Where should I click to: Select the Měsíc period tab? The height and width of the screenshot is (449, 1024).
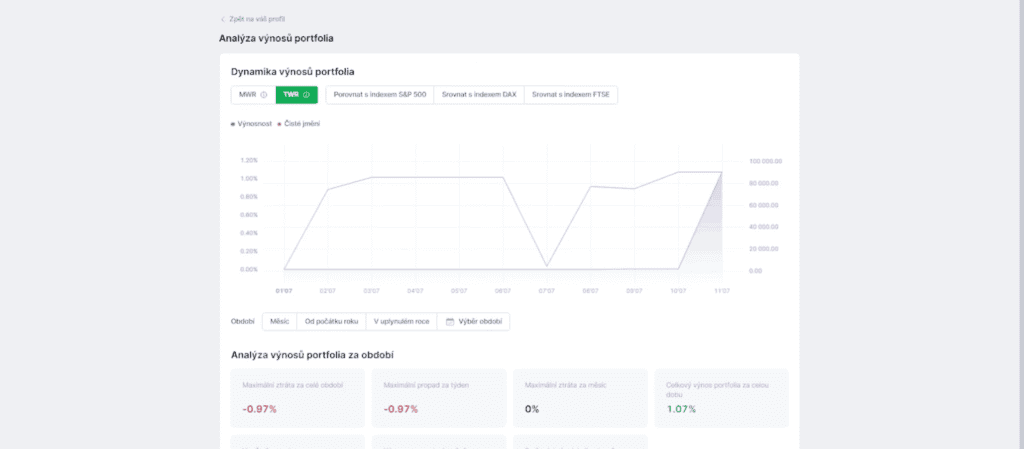pyautogui.click(x=280, y=322)
